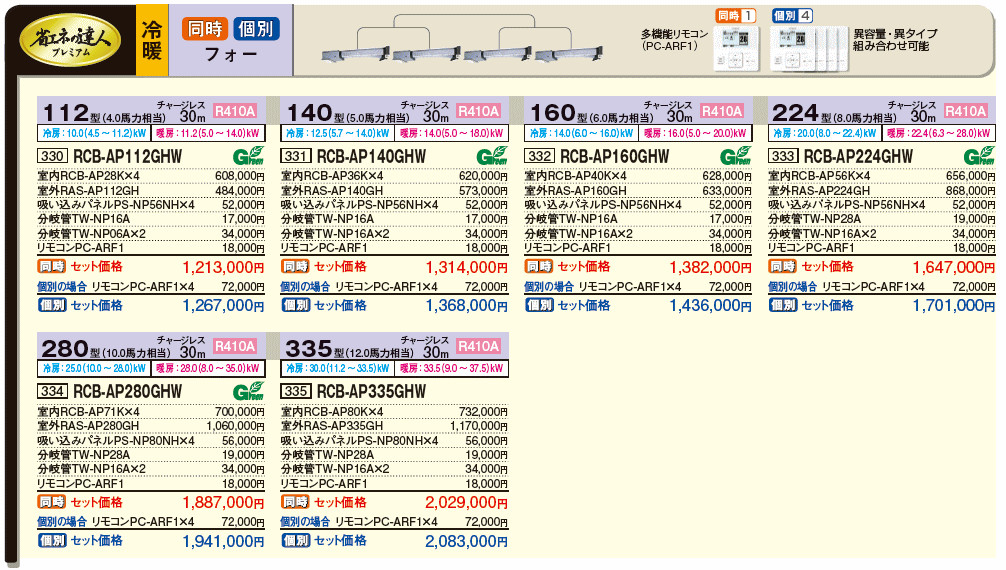
Task: Click the 冷房 20.0(8.0～22.4)kW capacity box
Action: coord(824,133)
